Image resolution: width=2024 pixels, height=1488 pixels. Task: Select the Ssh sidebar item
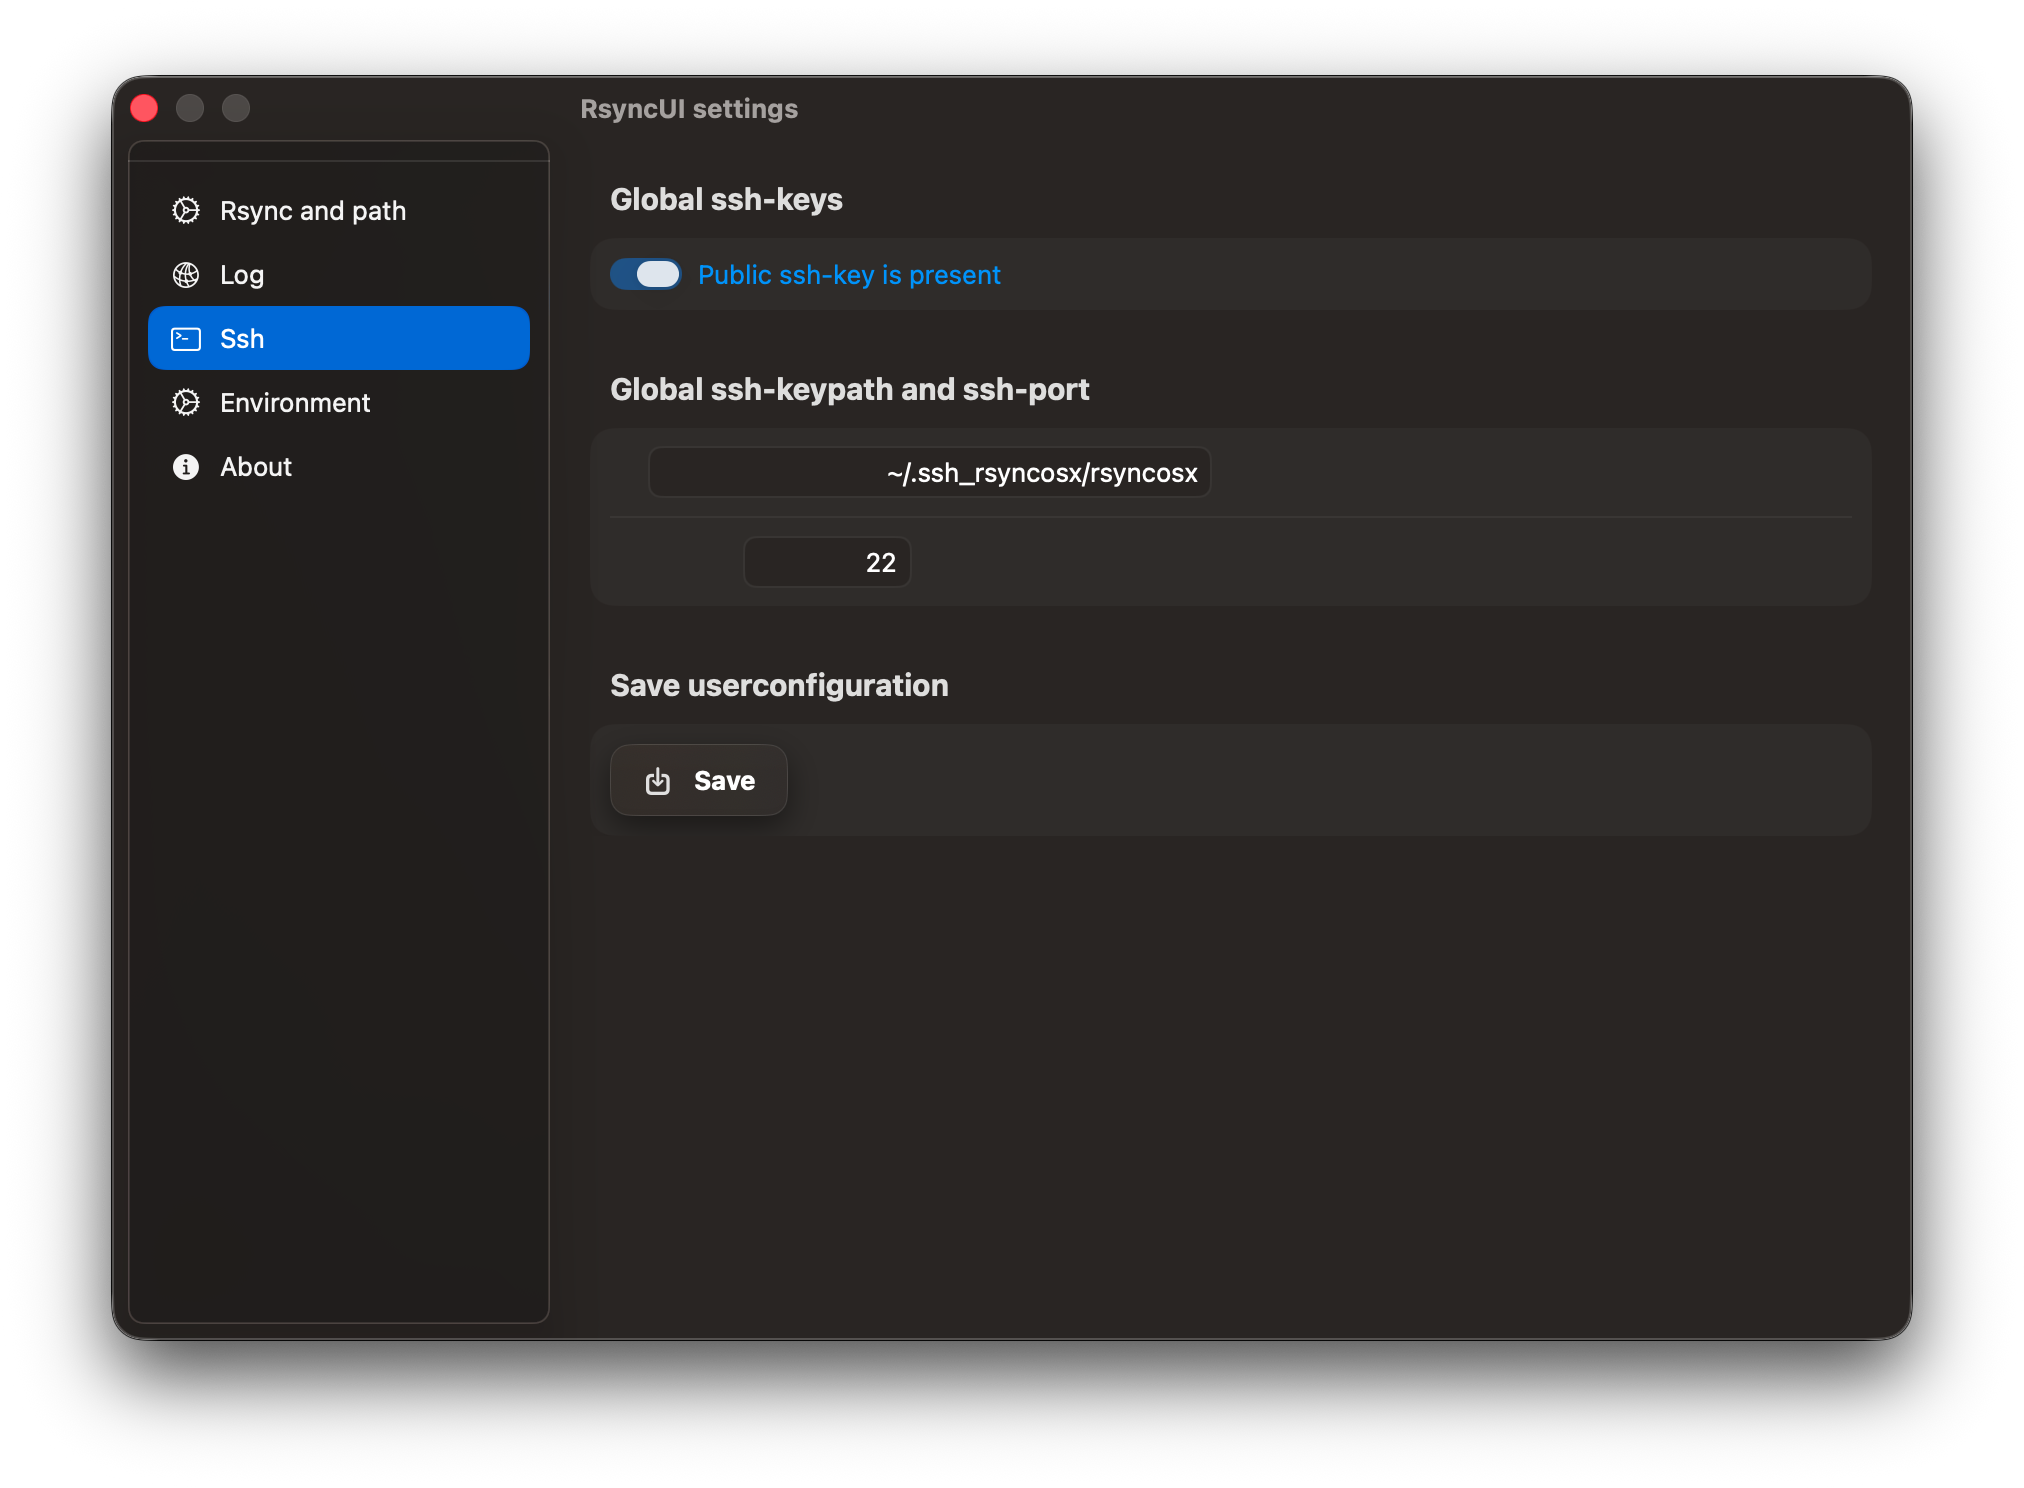[x=338, y=339]
